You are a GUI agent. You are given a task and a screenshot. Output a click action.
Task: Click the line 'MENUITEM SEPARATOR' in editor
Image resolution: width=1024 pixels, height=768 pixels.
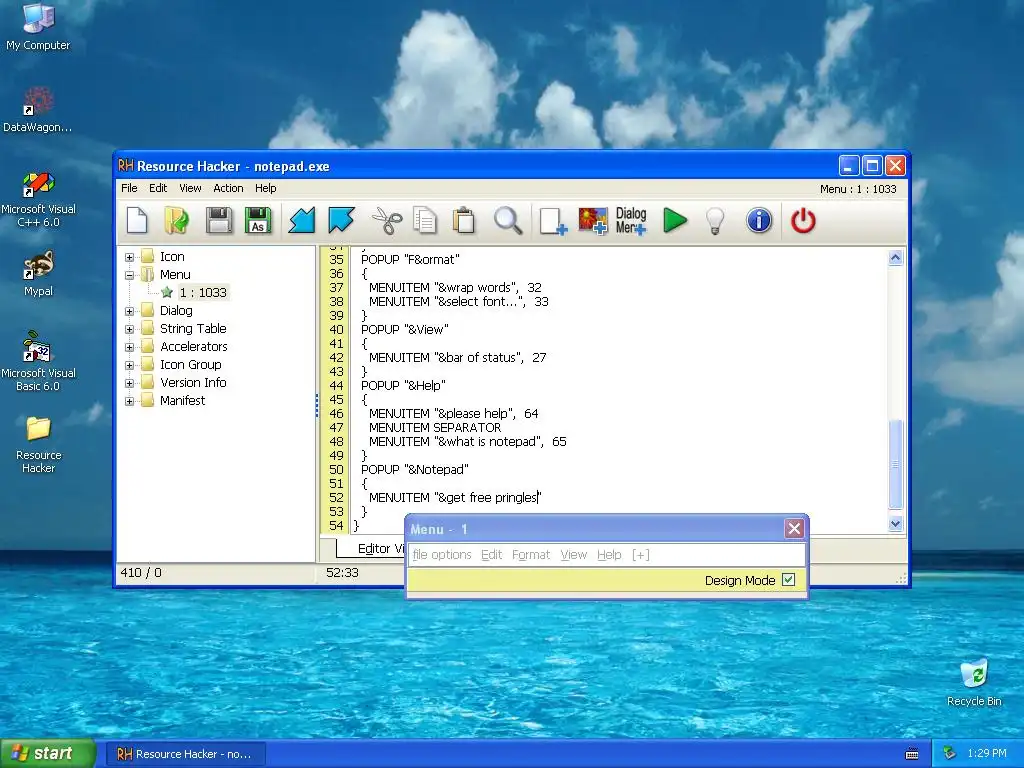coord(435,428)
